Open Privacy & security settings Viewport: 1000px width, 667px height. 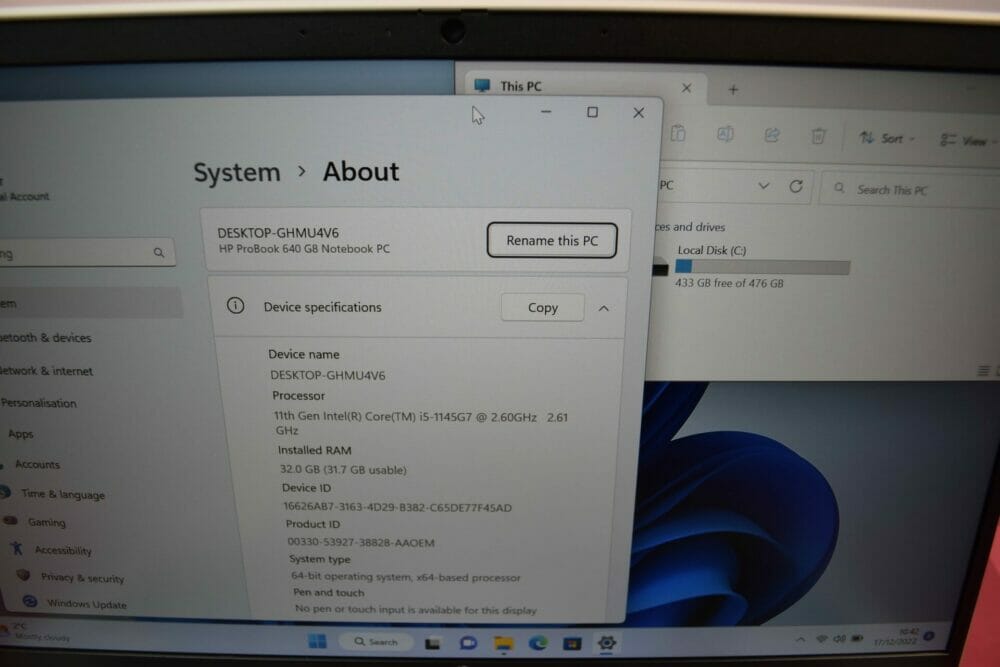pyautogui.click(x=82, y=578)
